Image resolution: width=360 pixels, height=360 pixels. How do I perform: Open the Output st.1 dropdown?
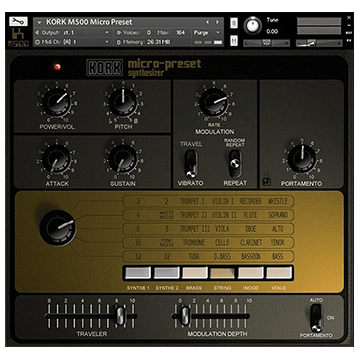[x=72, y=33]
